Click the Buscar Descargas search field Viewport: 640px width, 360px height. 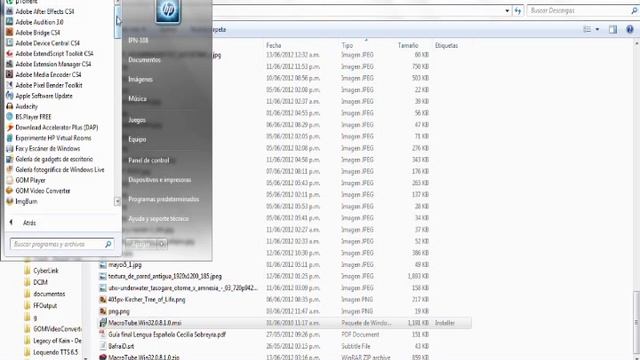tap(582, 11)
